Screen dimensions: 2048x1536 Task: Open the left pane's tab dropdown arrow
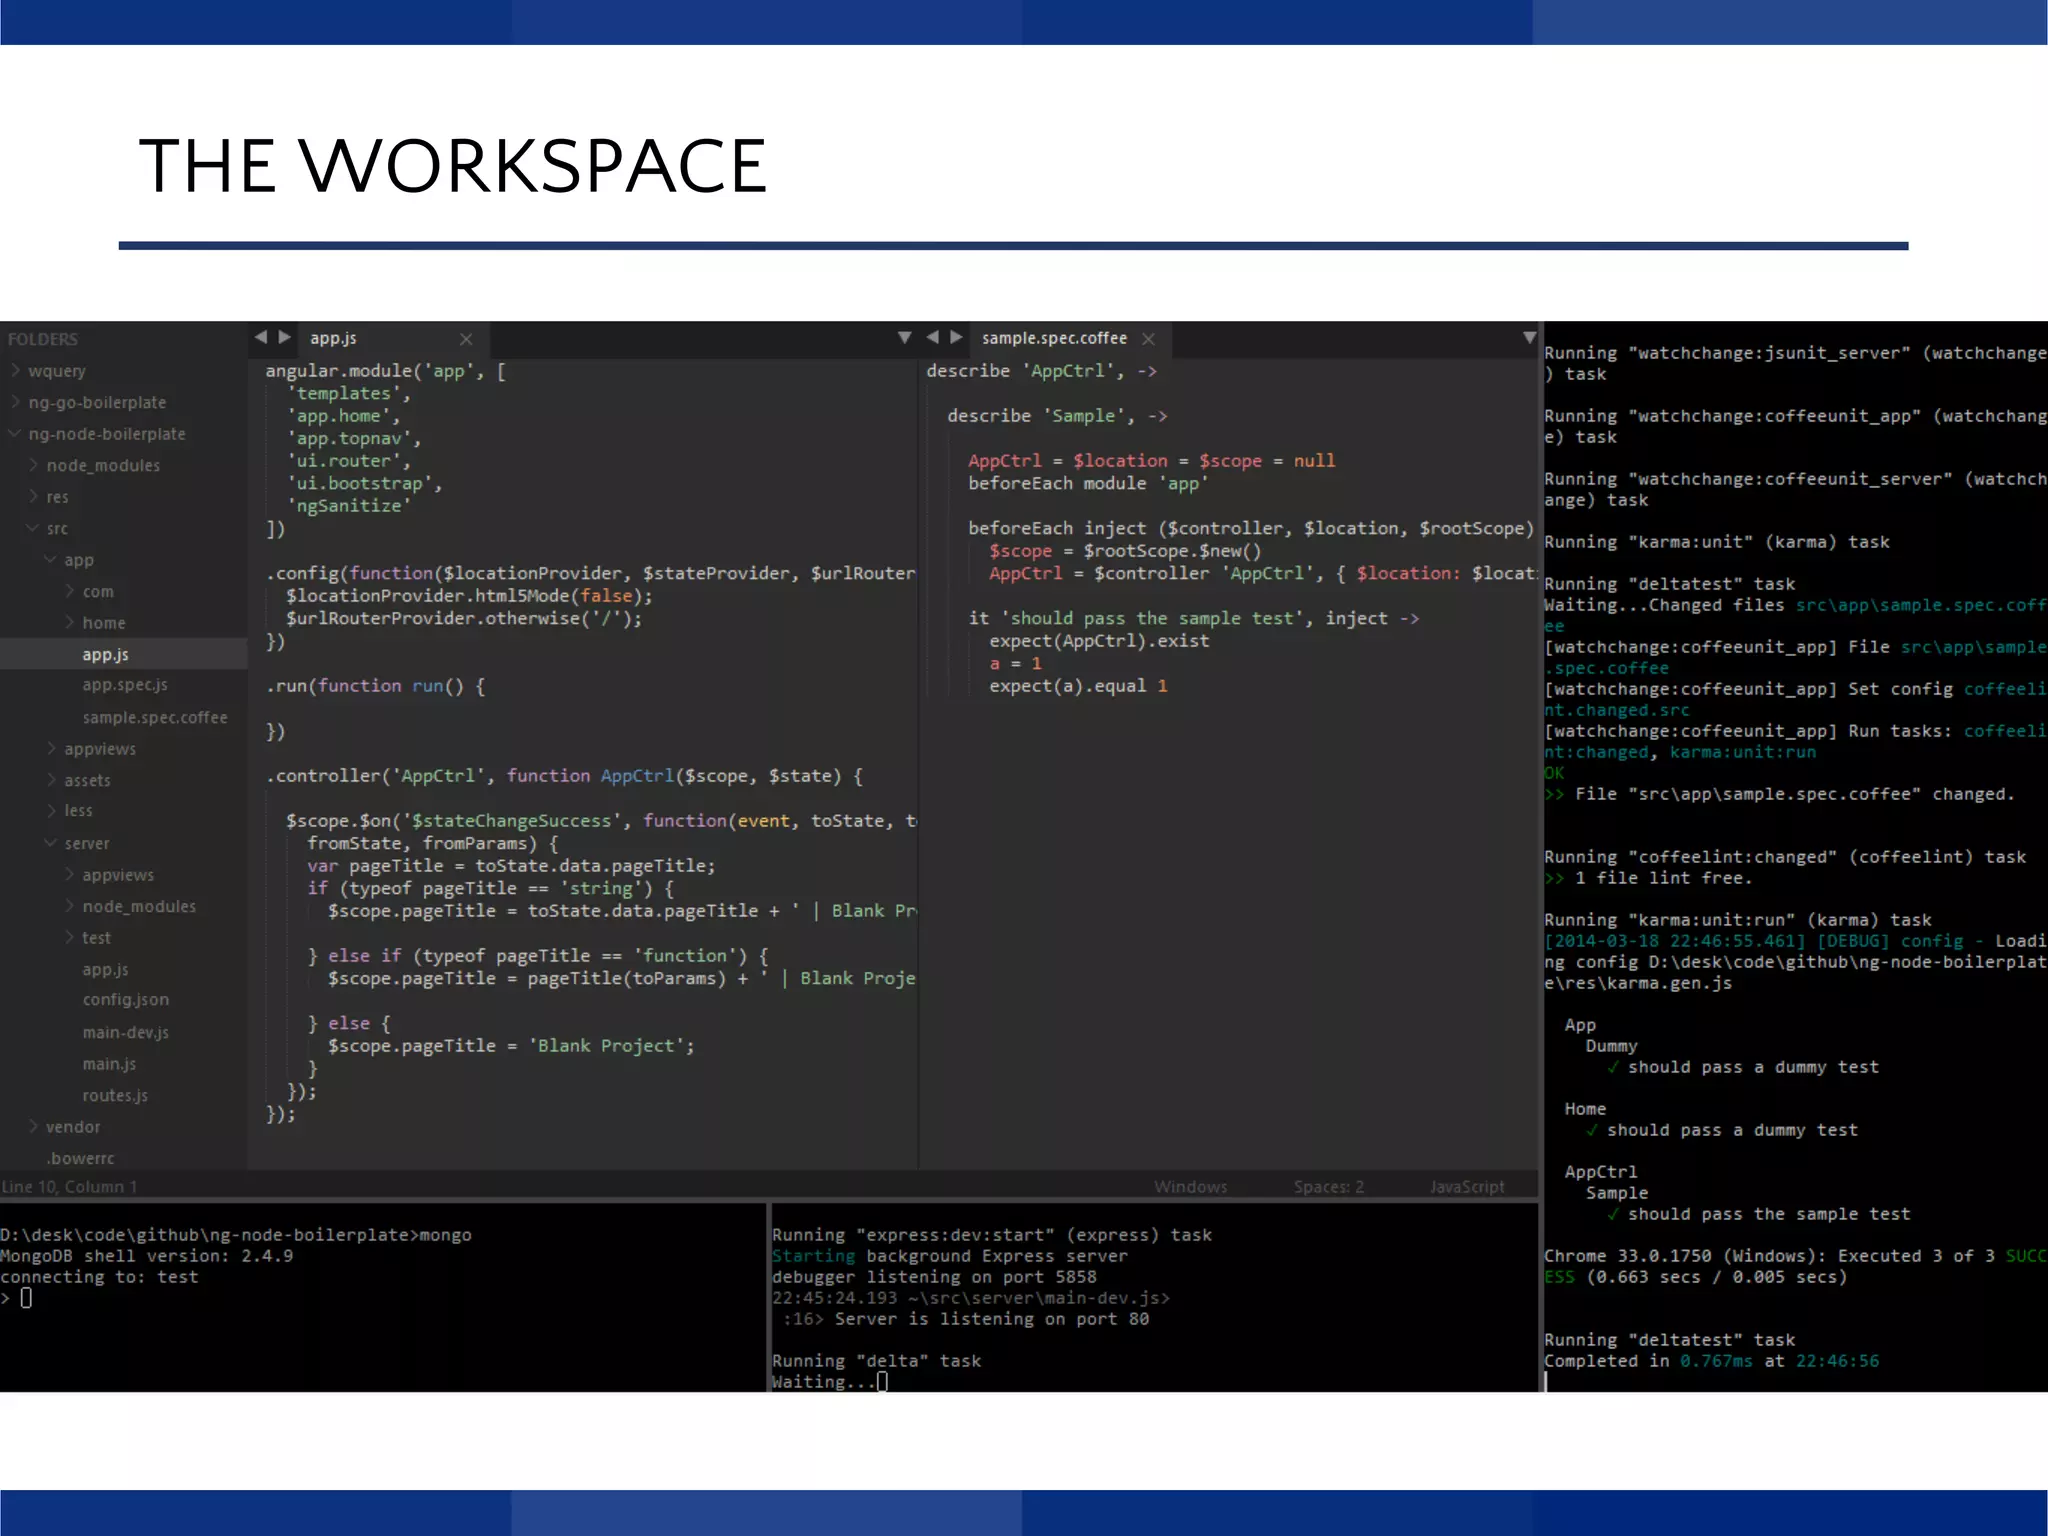pyautogui.click(x=904, y=337)
